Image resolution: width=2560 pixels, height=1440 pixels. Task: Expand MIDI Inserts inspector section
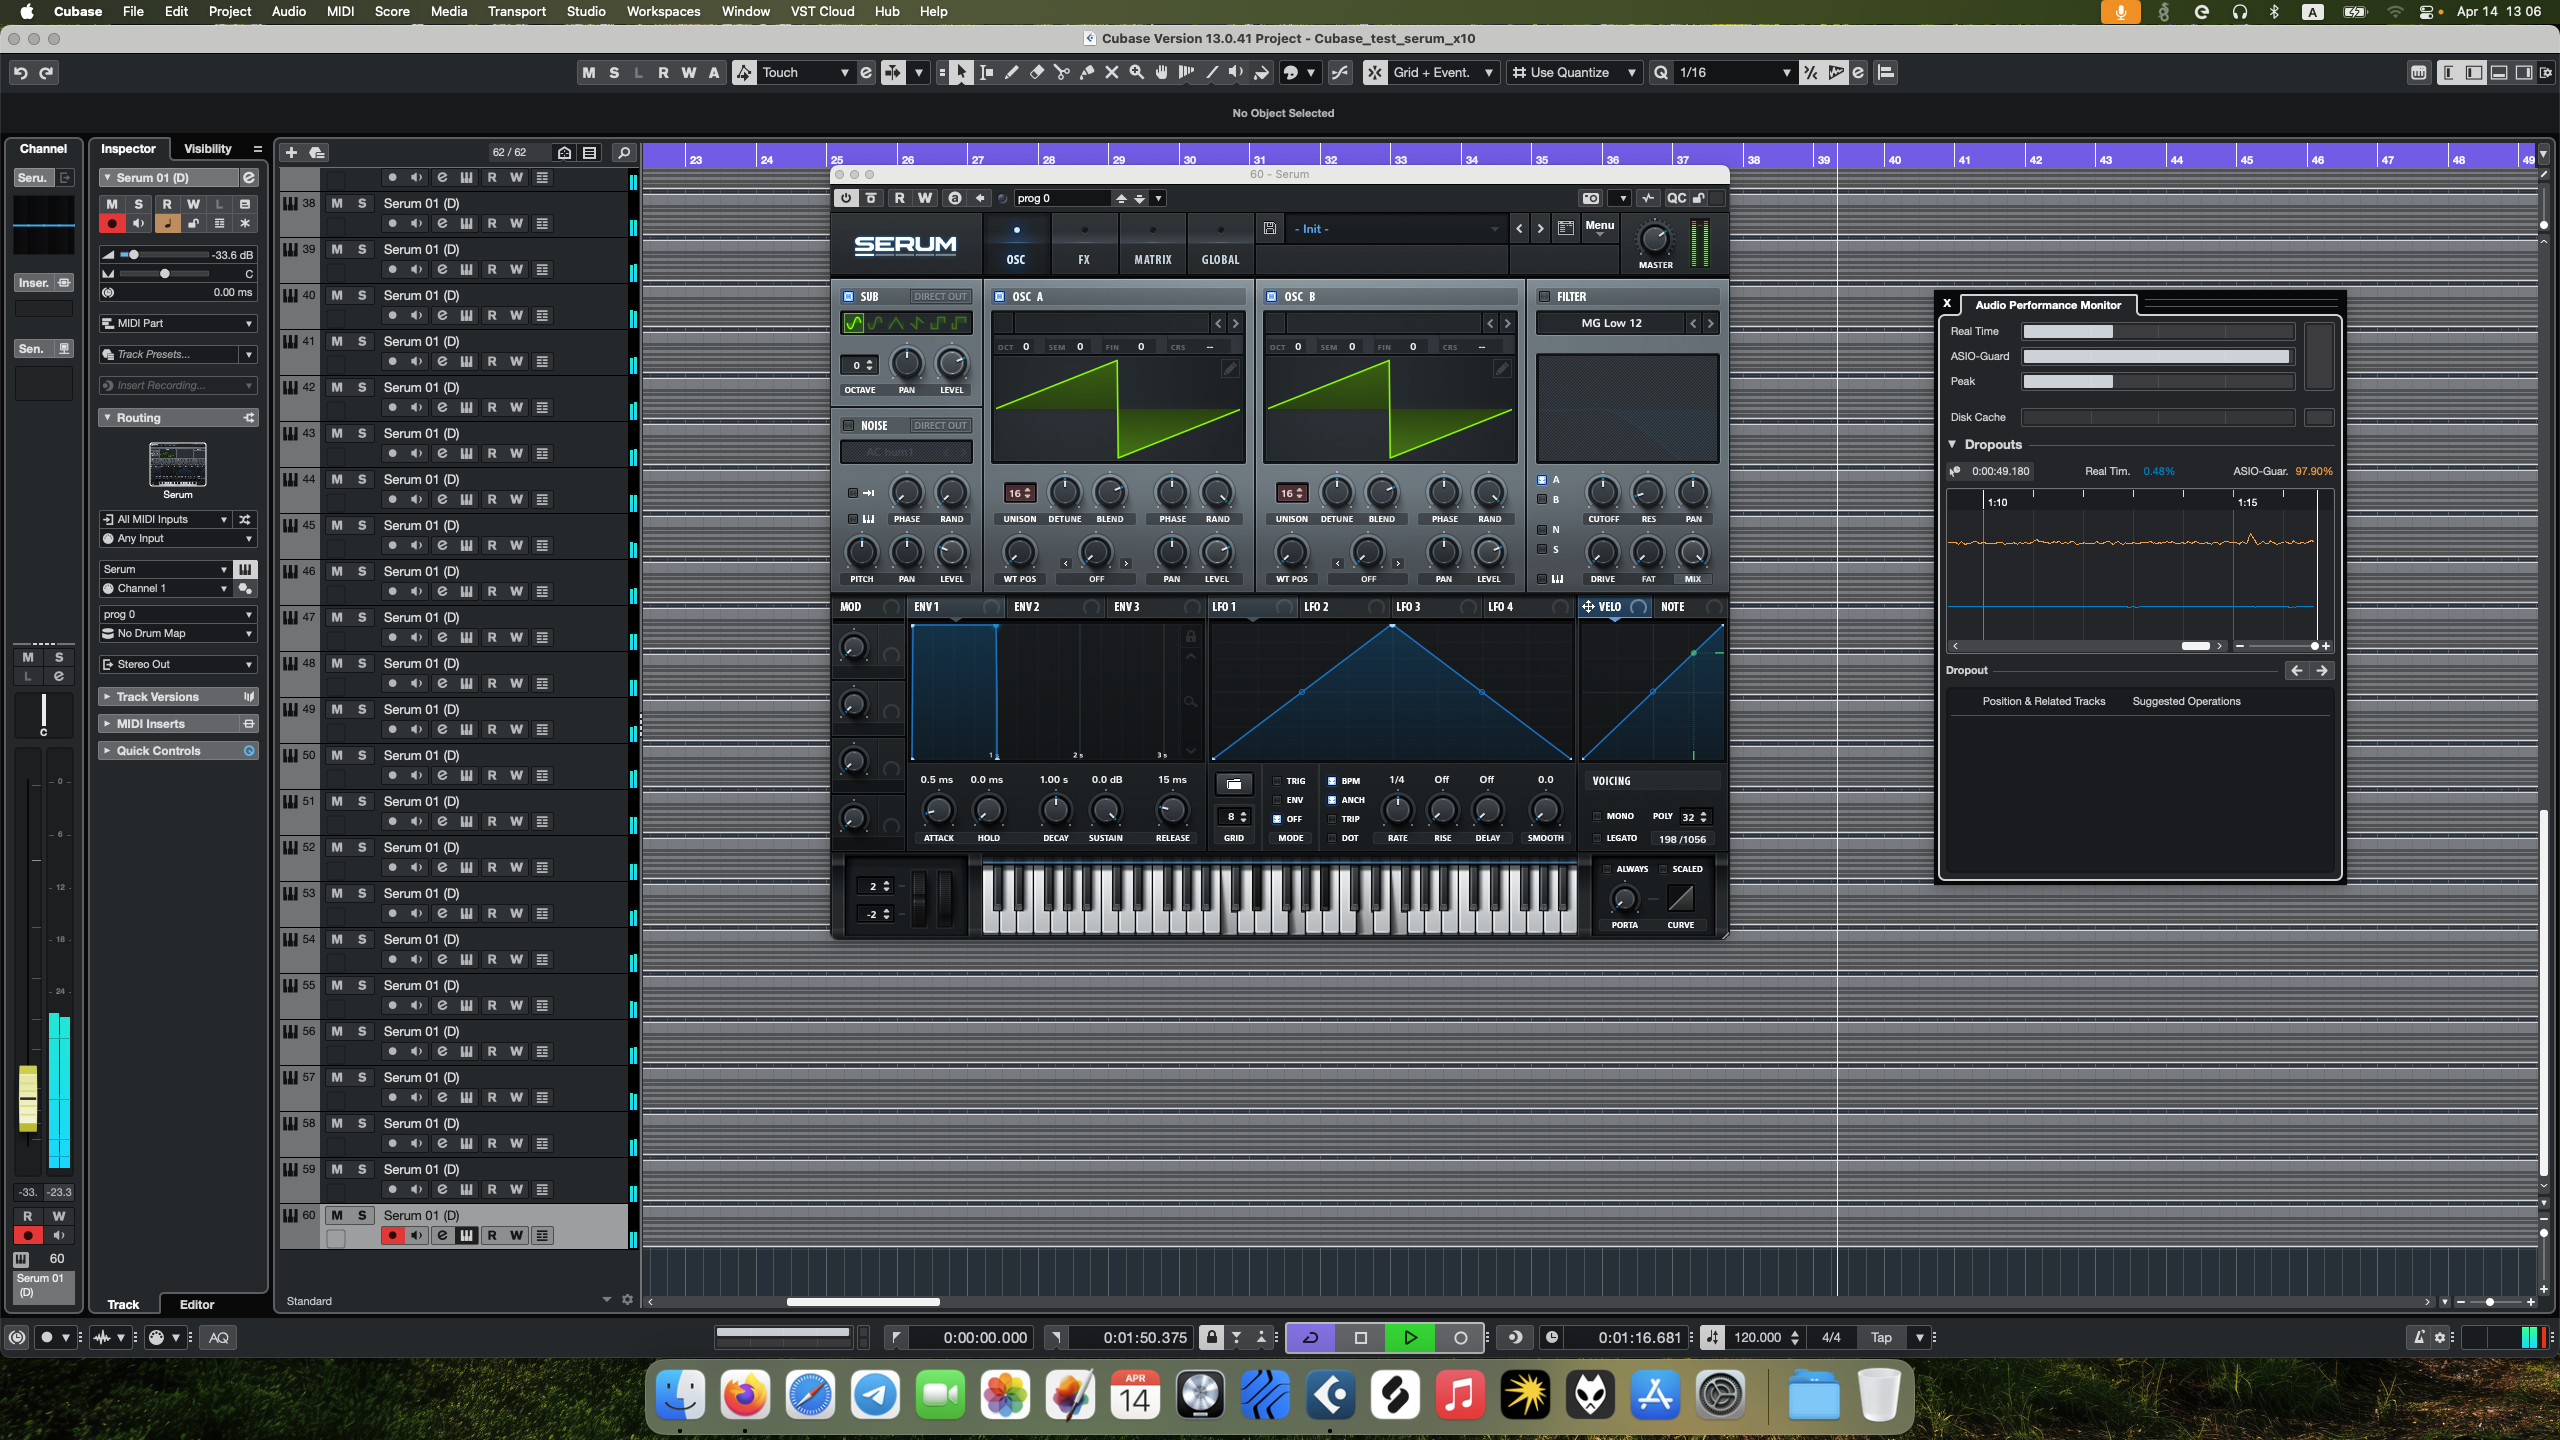178,724
